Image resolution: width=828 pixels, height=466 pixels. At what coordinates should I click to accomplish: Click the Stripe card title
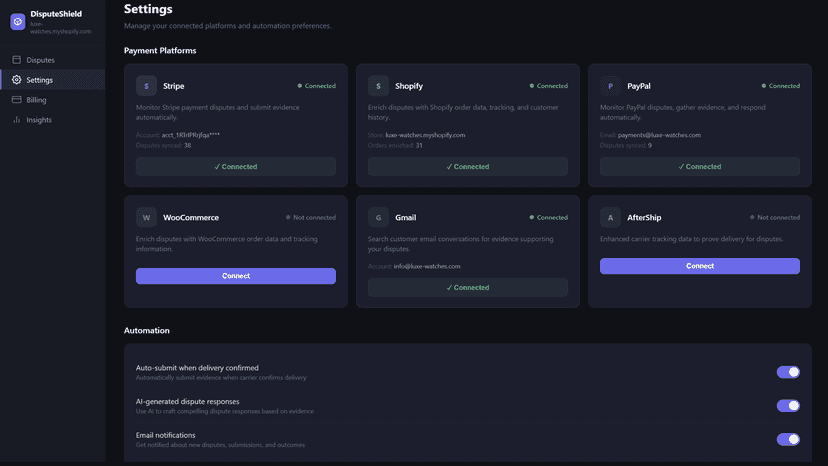(x=174, y=86)
